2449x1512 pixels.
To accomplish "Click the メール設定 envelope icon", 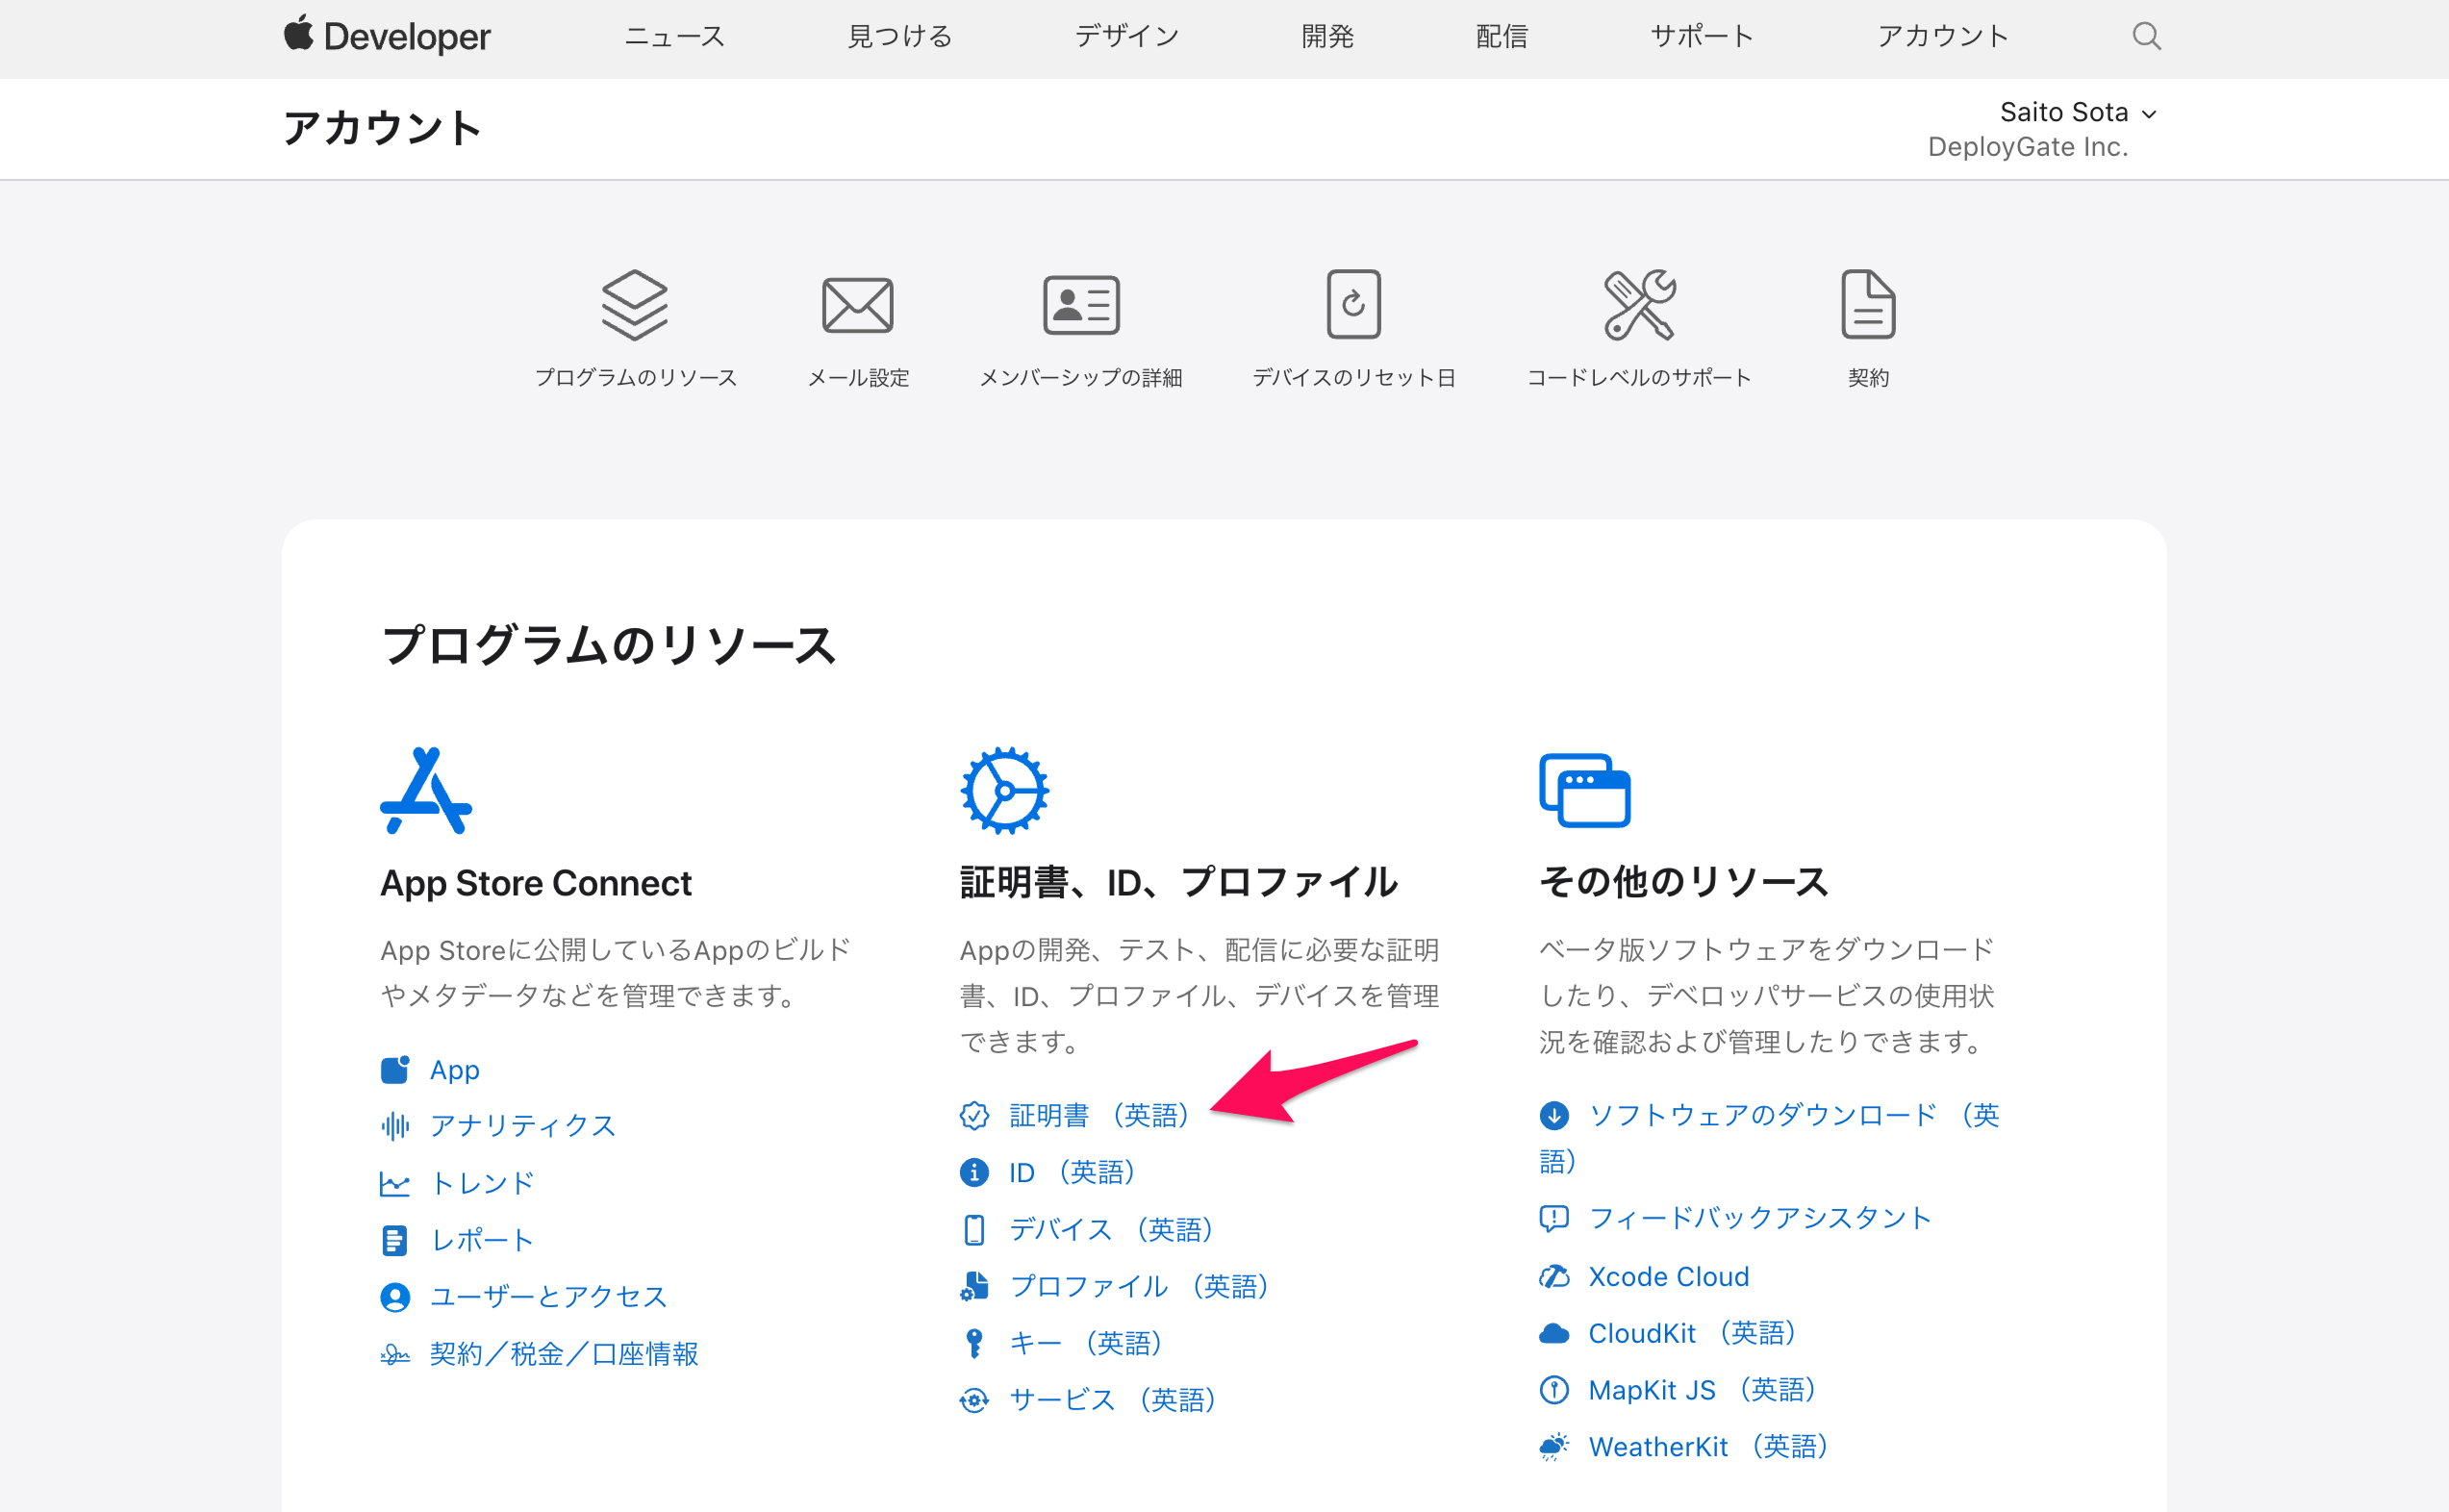I will [857, 305].
